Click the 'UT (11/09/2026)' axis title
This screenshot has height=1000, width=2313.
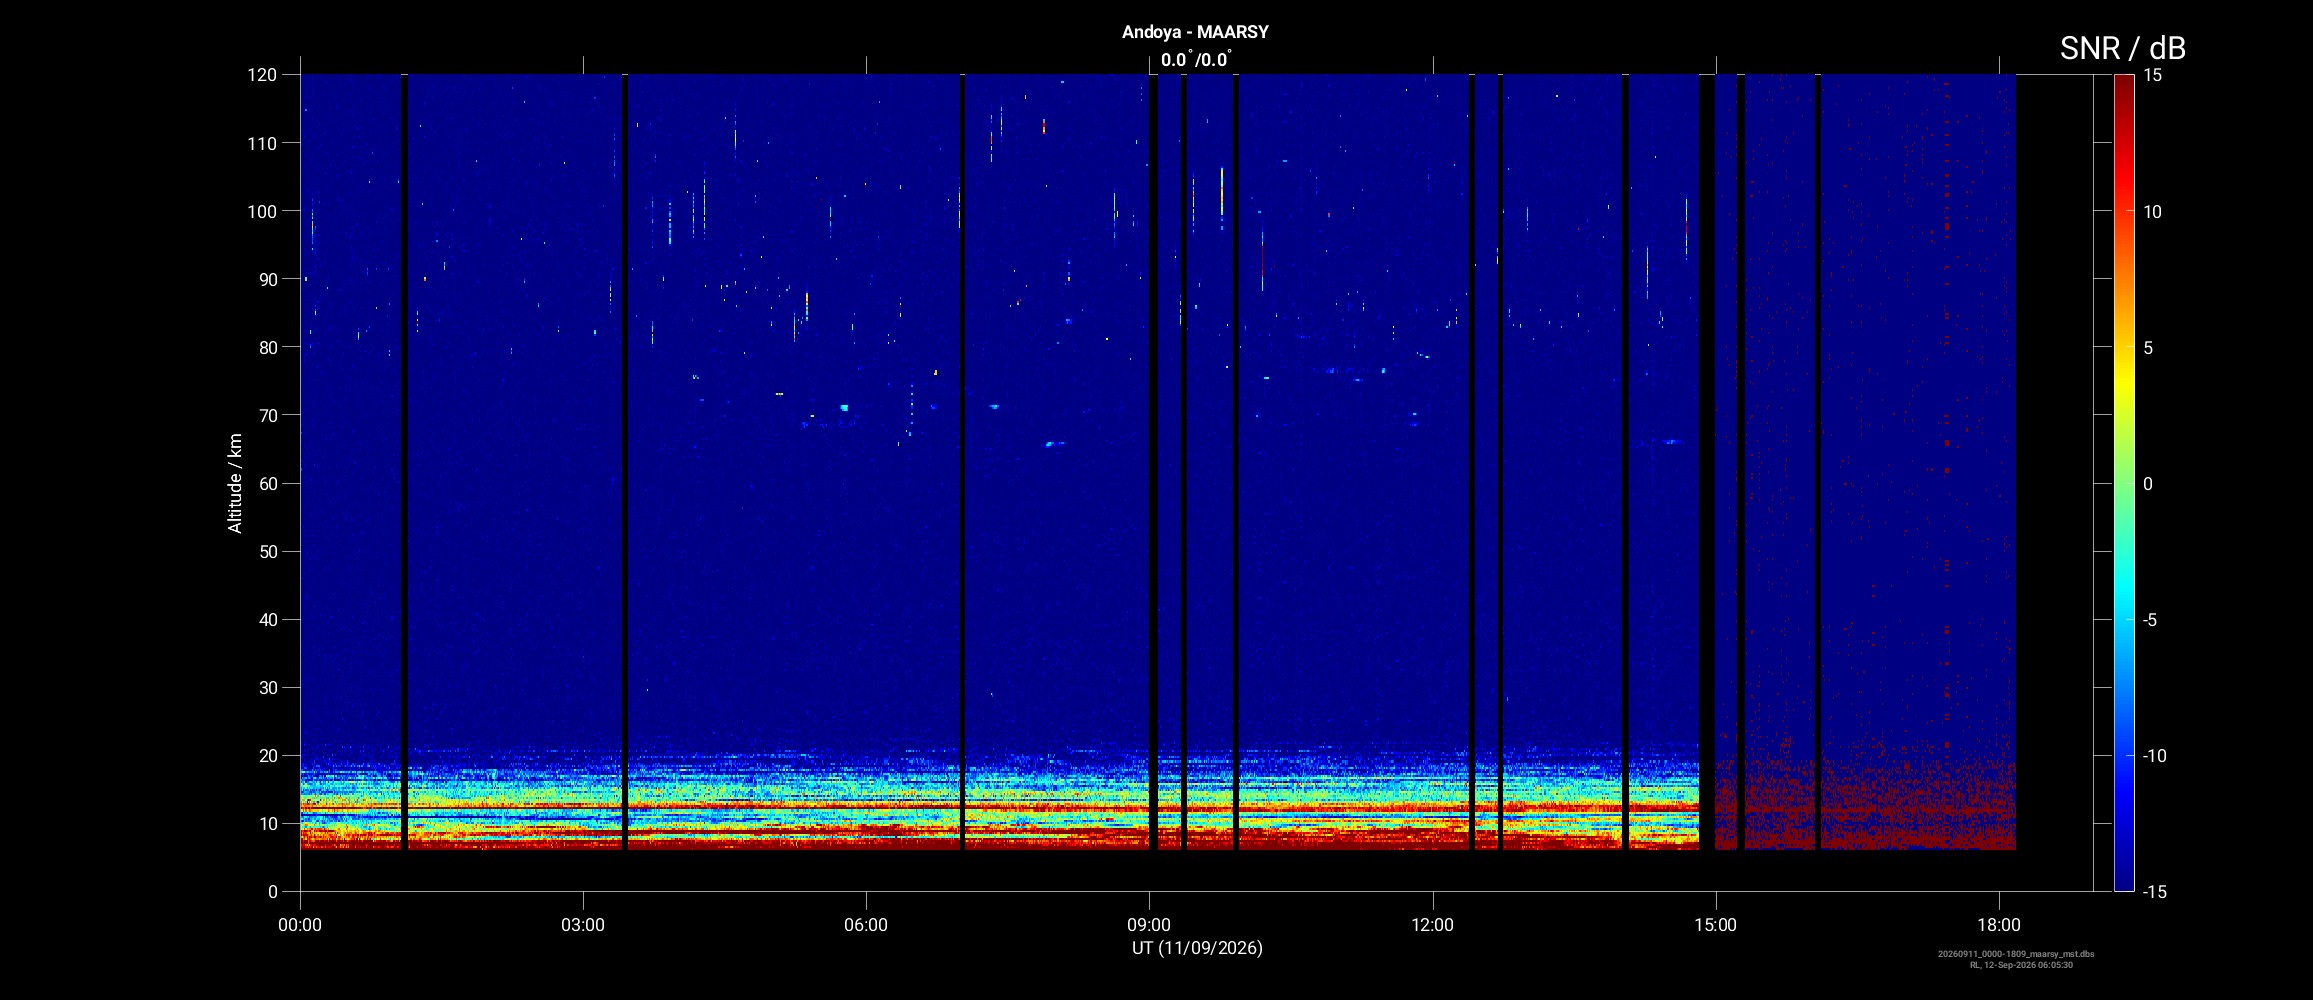(1197, 948)
